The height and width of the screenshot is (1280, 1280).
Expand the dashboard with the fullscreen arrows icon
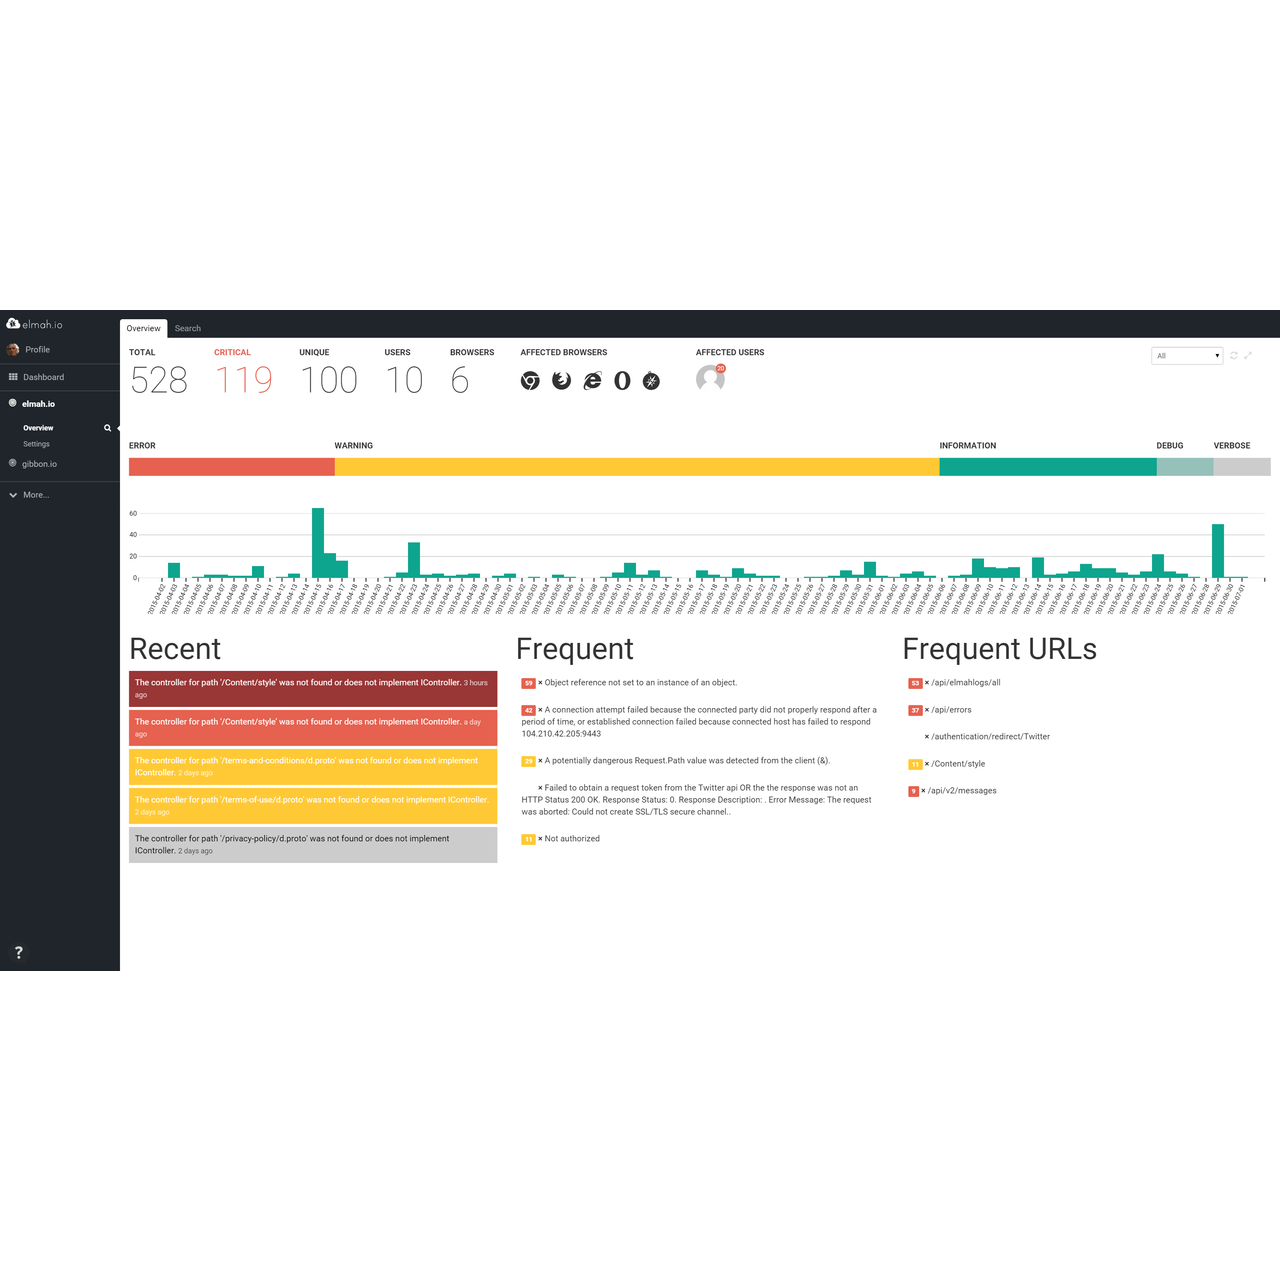(x=1247, y=355)
